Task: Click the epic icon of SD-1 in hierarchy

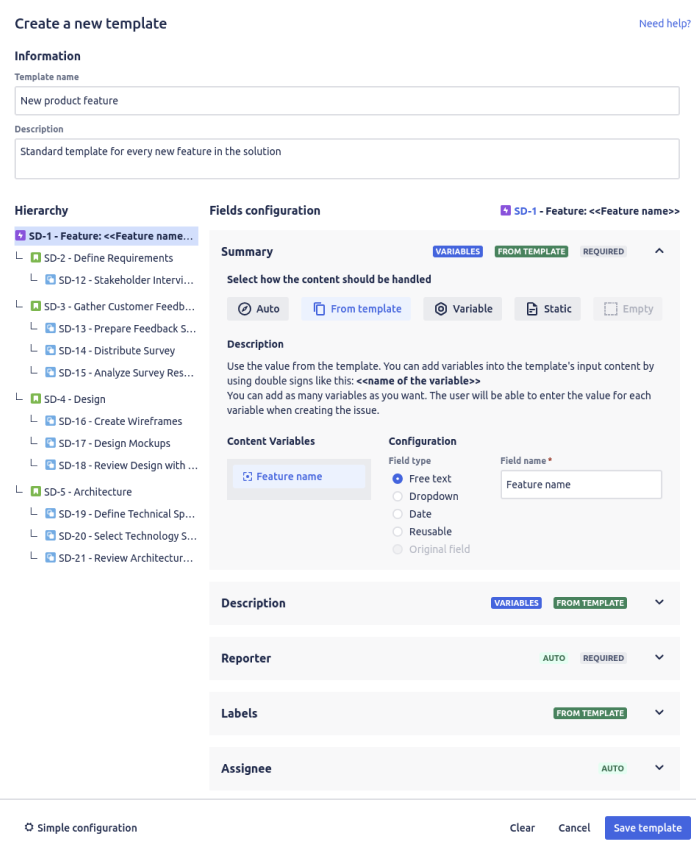Action: pos(21,236)
